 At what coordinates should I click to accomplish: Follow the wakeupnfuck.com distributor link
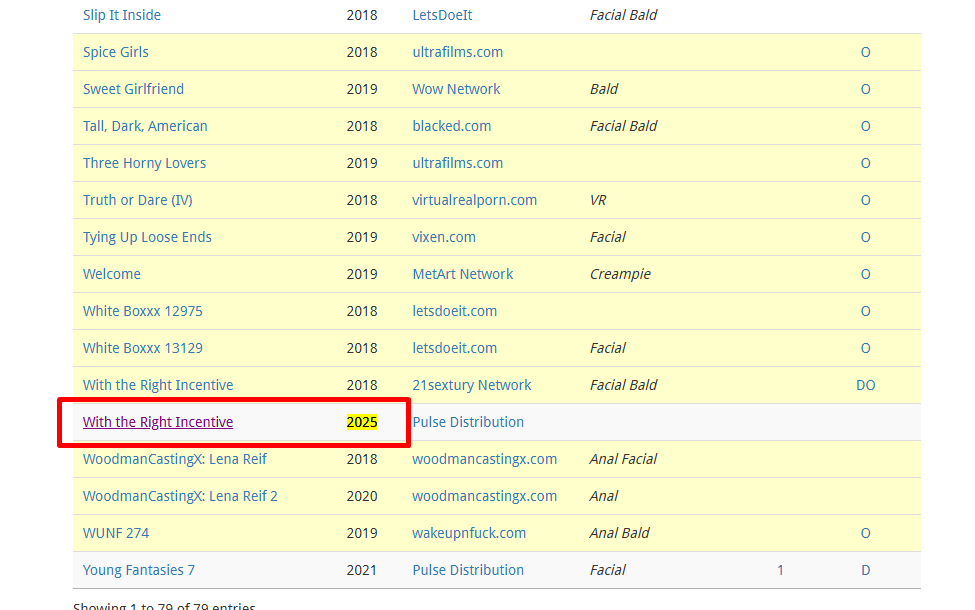point(469,533)
